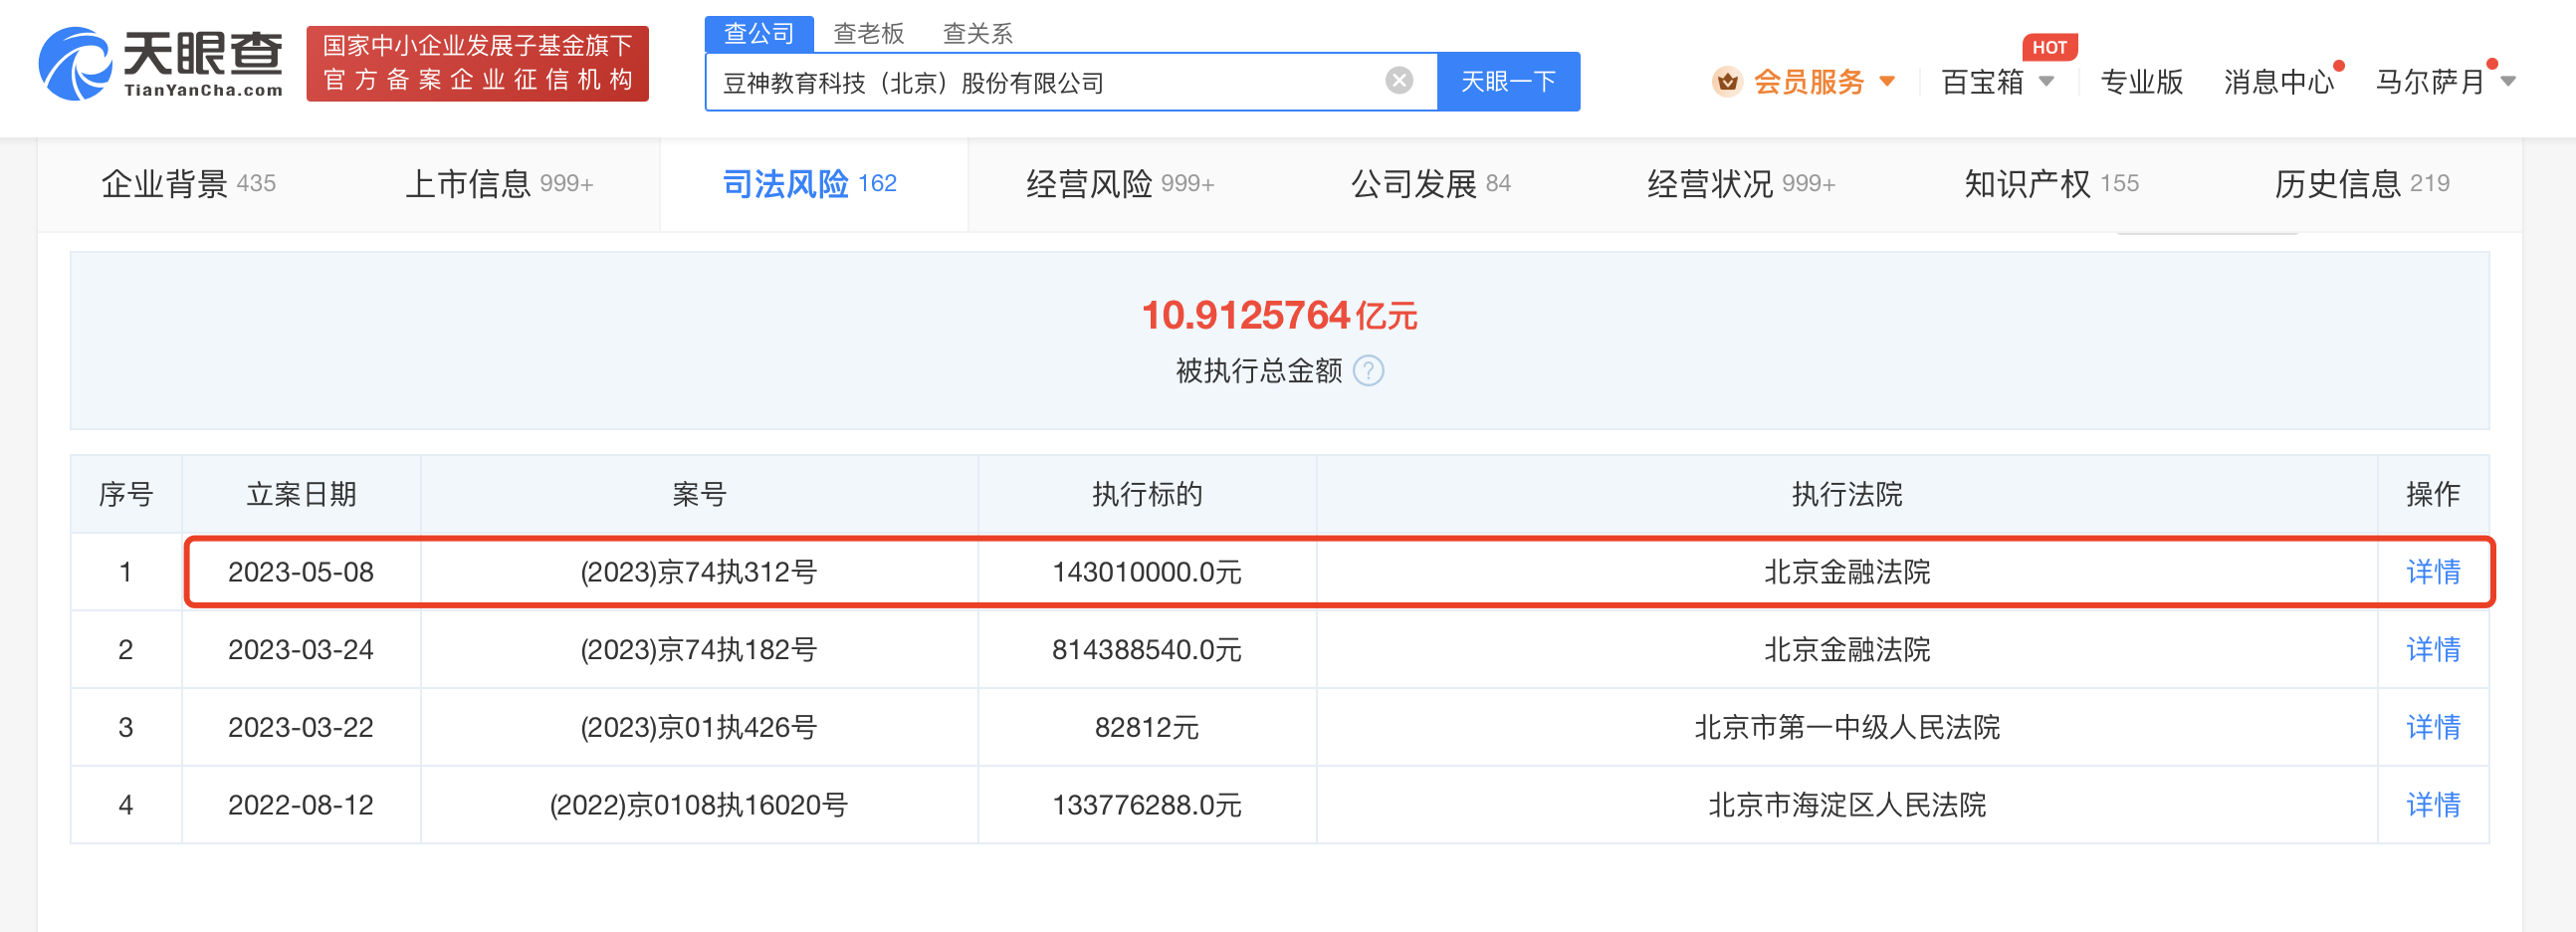Open 详情 for case (2022)京0108执16020号
The image size is (2576, 932).
2432,805
